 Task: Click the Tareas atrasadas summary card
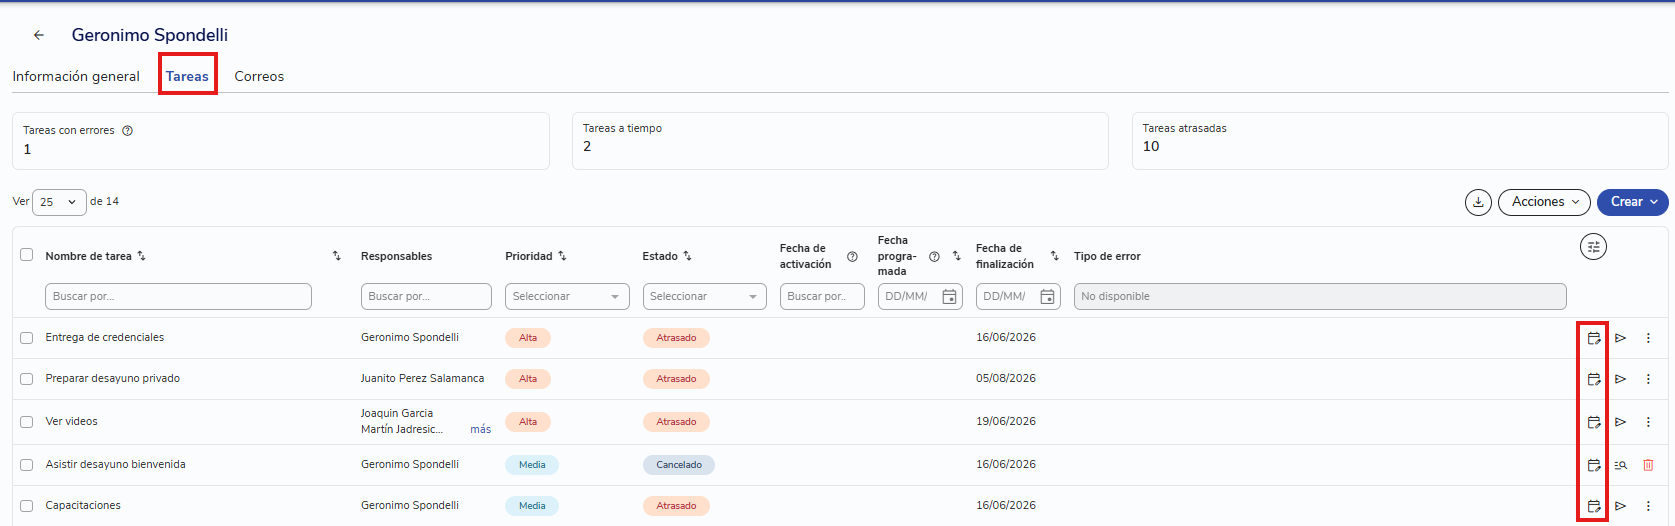click(x=1400, y=141)
